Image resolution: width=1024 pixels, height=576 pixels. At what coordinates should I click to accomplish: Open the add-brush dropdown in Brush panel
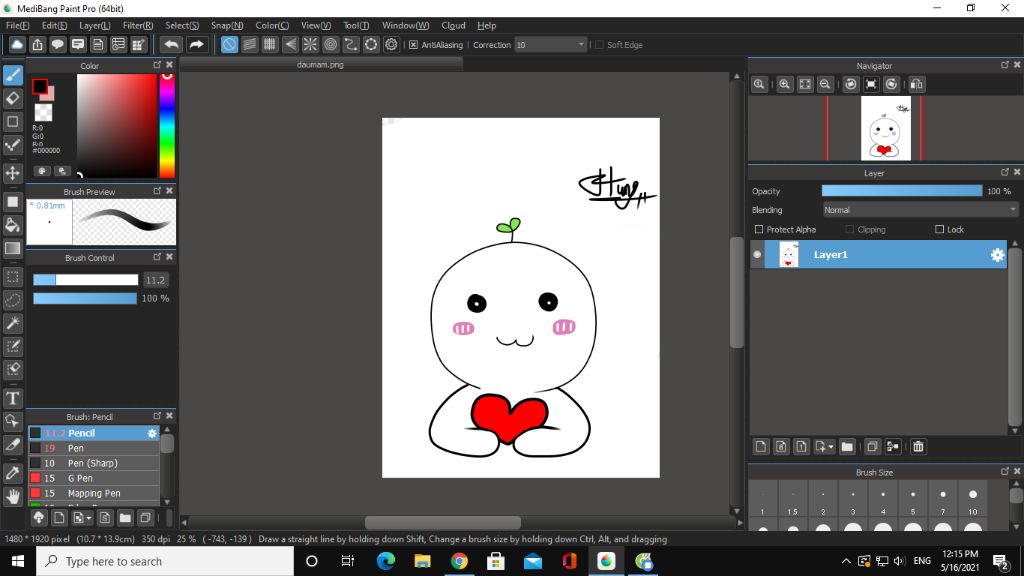coord(89,518)
